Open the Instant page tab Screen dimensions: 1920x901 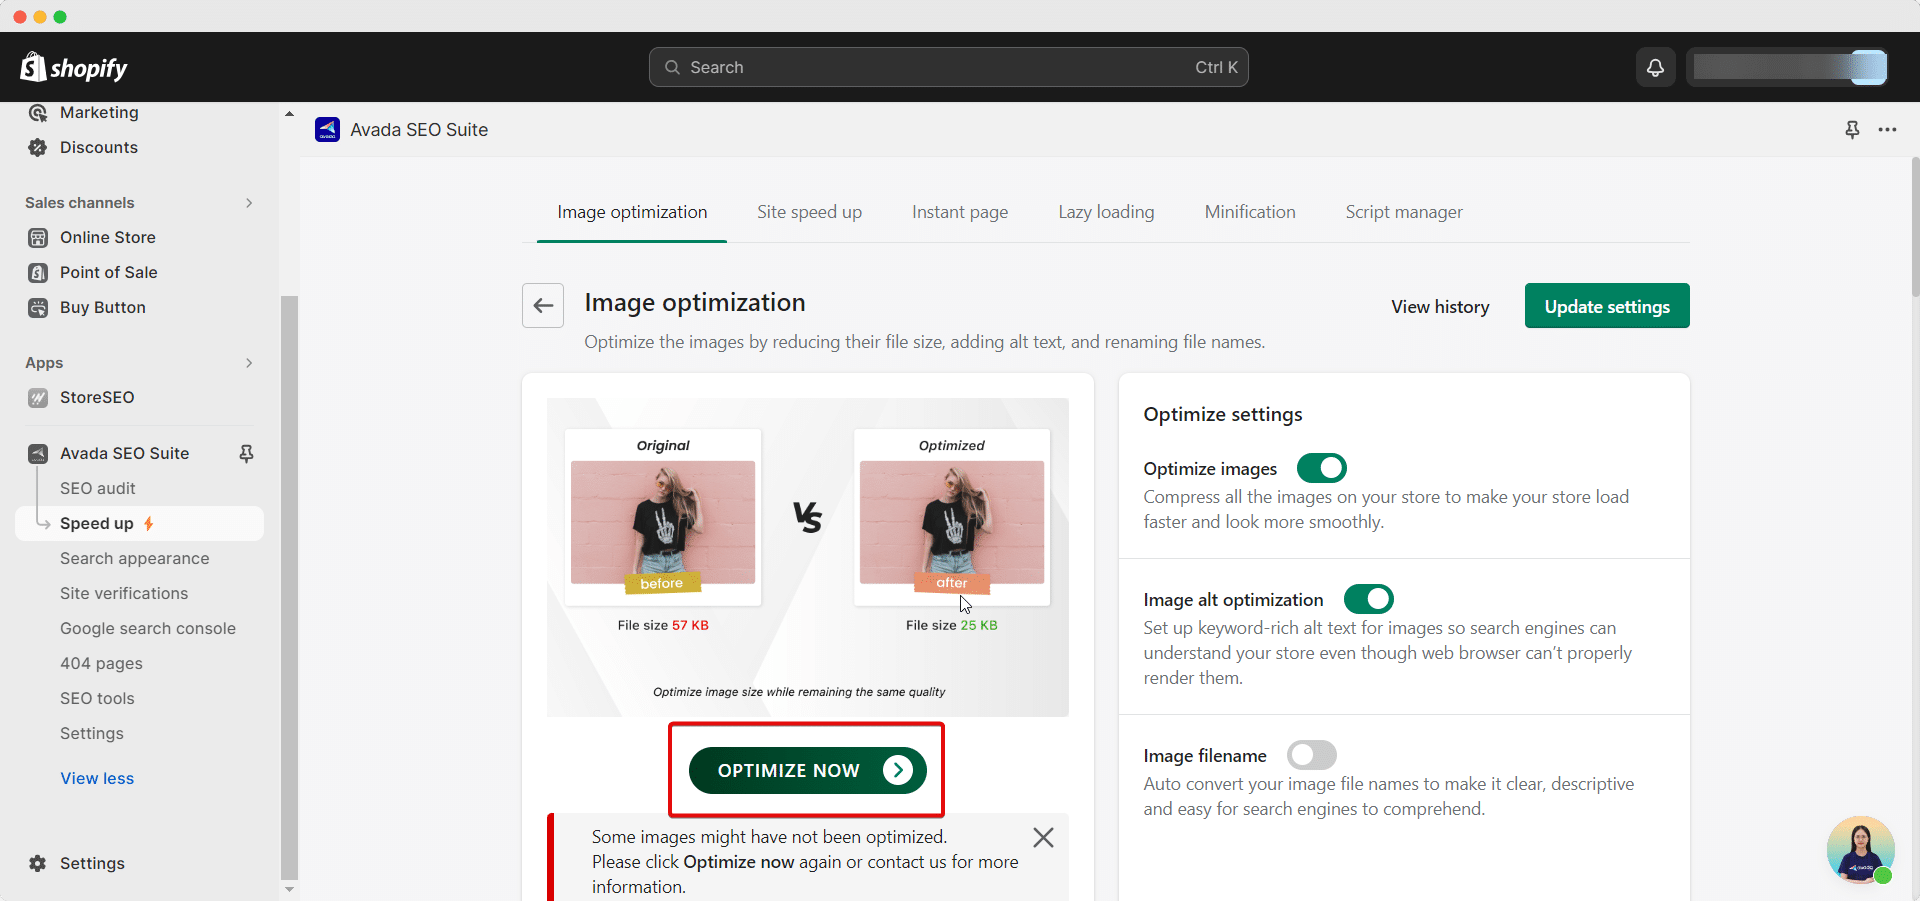click(960, 212)
